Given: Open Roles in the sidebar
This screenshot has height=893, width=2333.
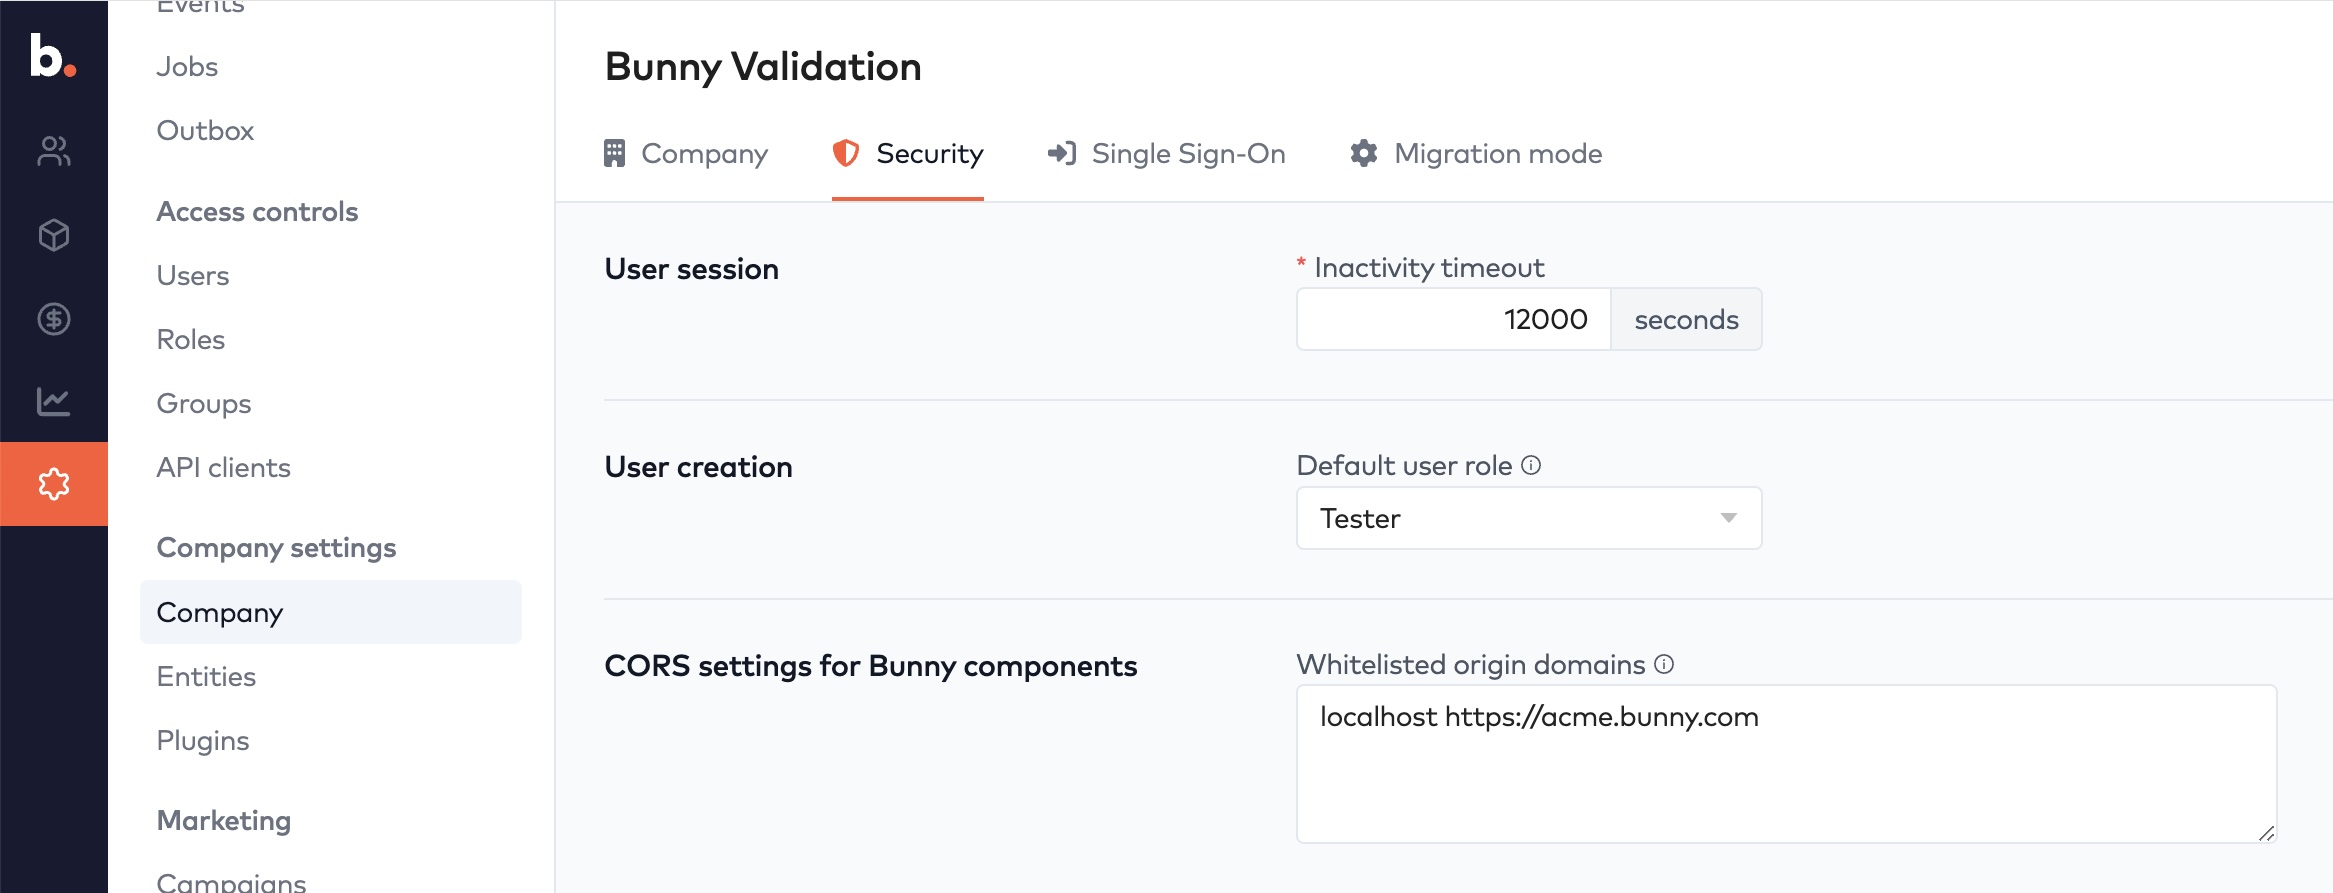Looking at the screenshot, I should pyautogui.click(x=191, y=340).
